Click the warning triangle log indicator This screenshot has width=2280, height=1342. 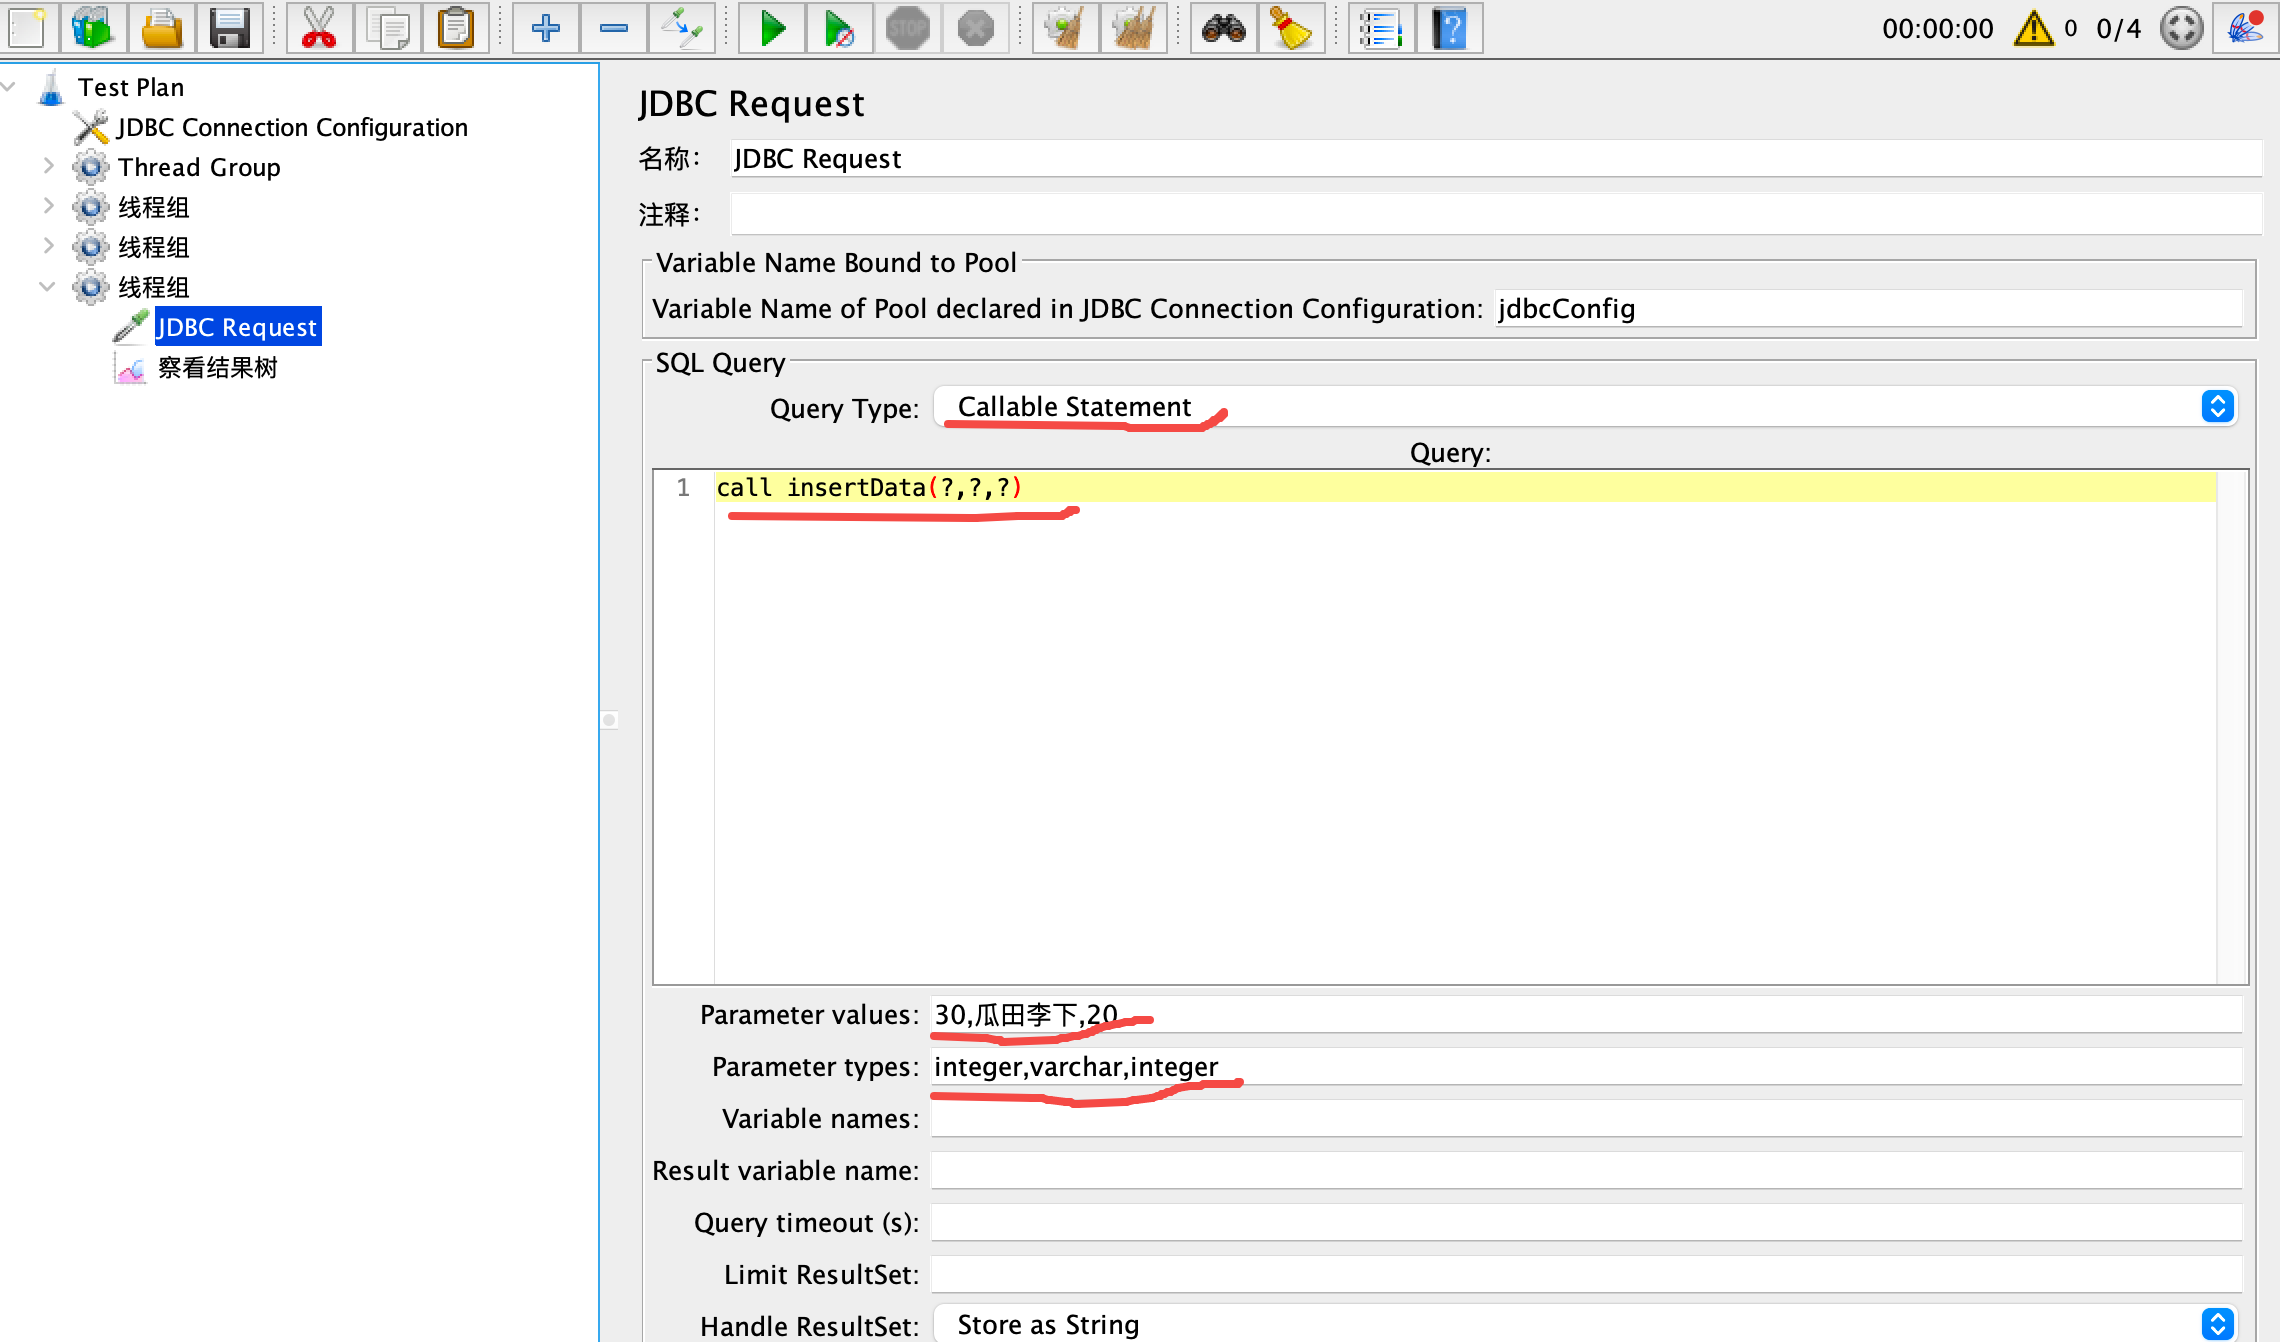(x=2033, y=28)
